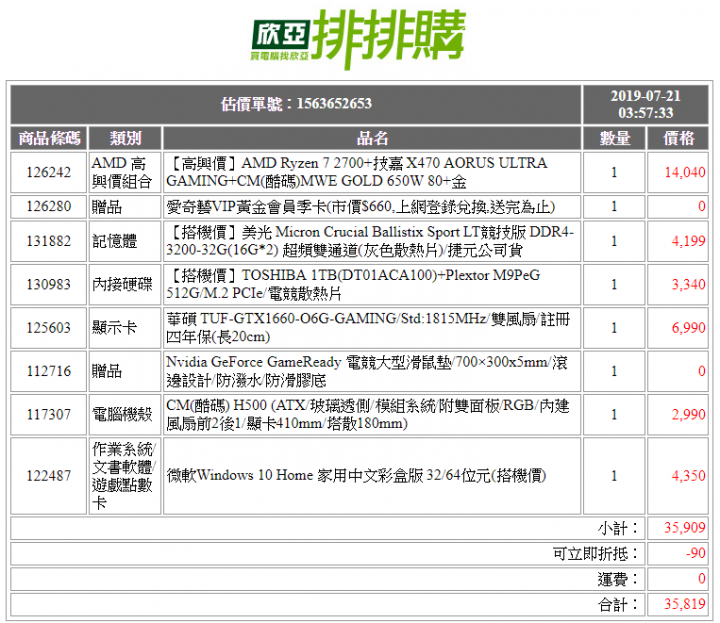Select category AMD 高興價組合
The image size is (720, 623).
click(122, 173)
